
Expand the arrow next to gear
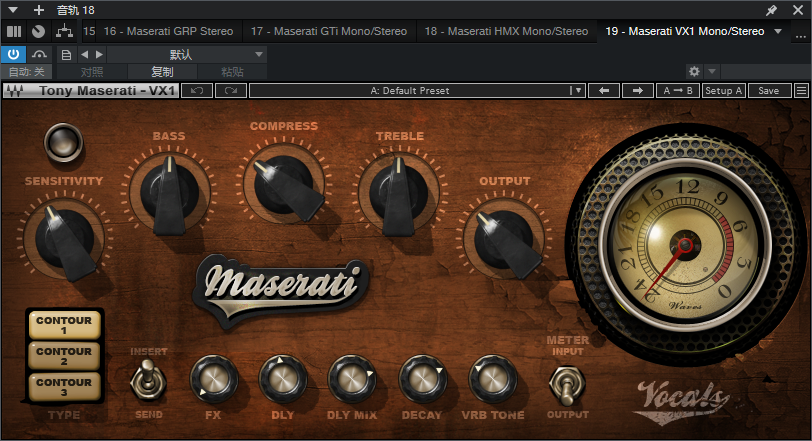coord(712,71)
